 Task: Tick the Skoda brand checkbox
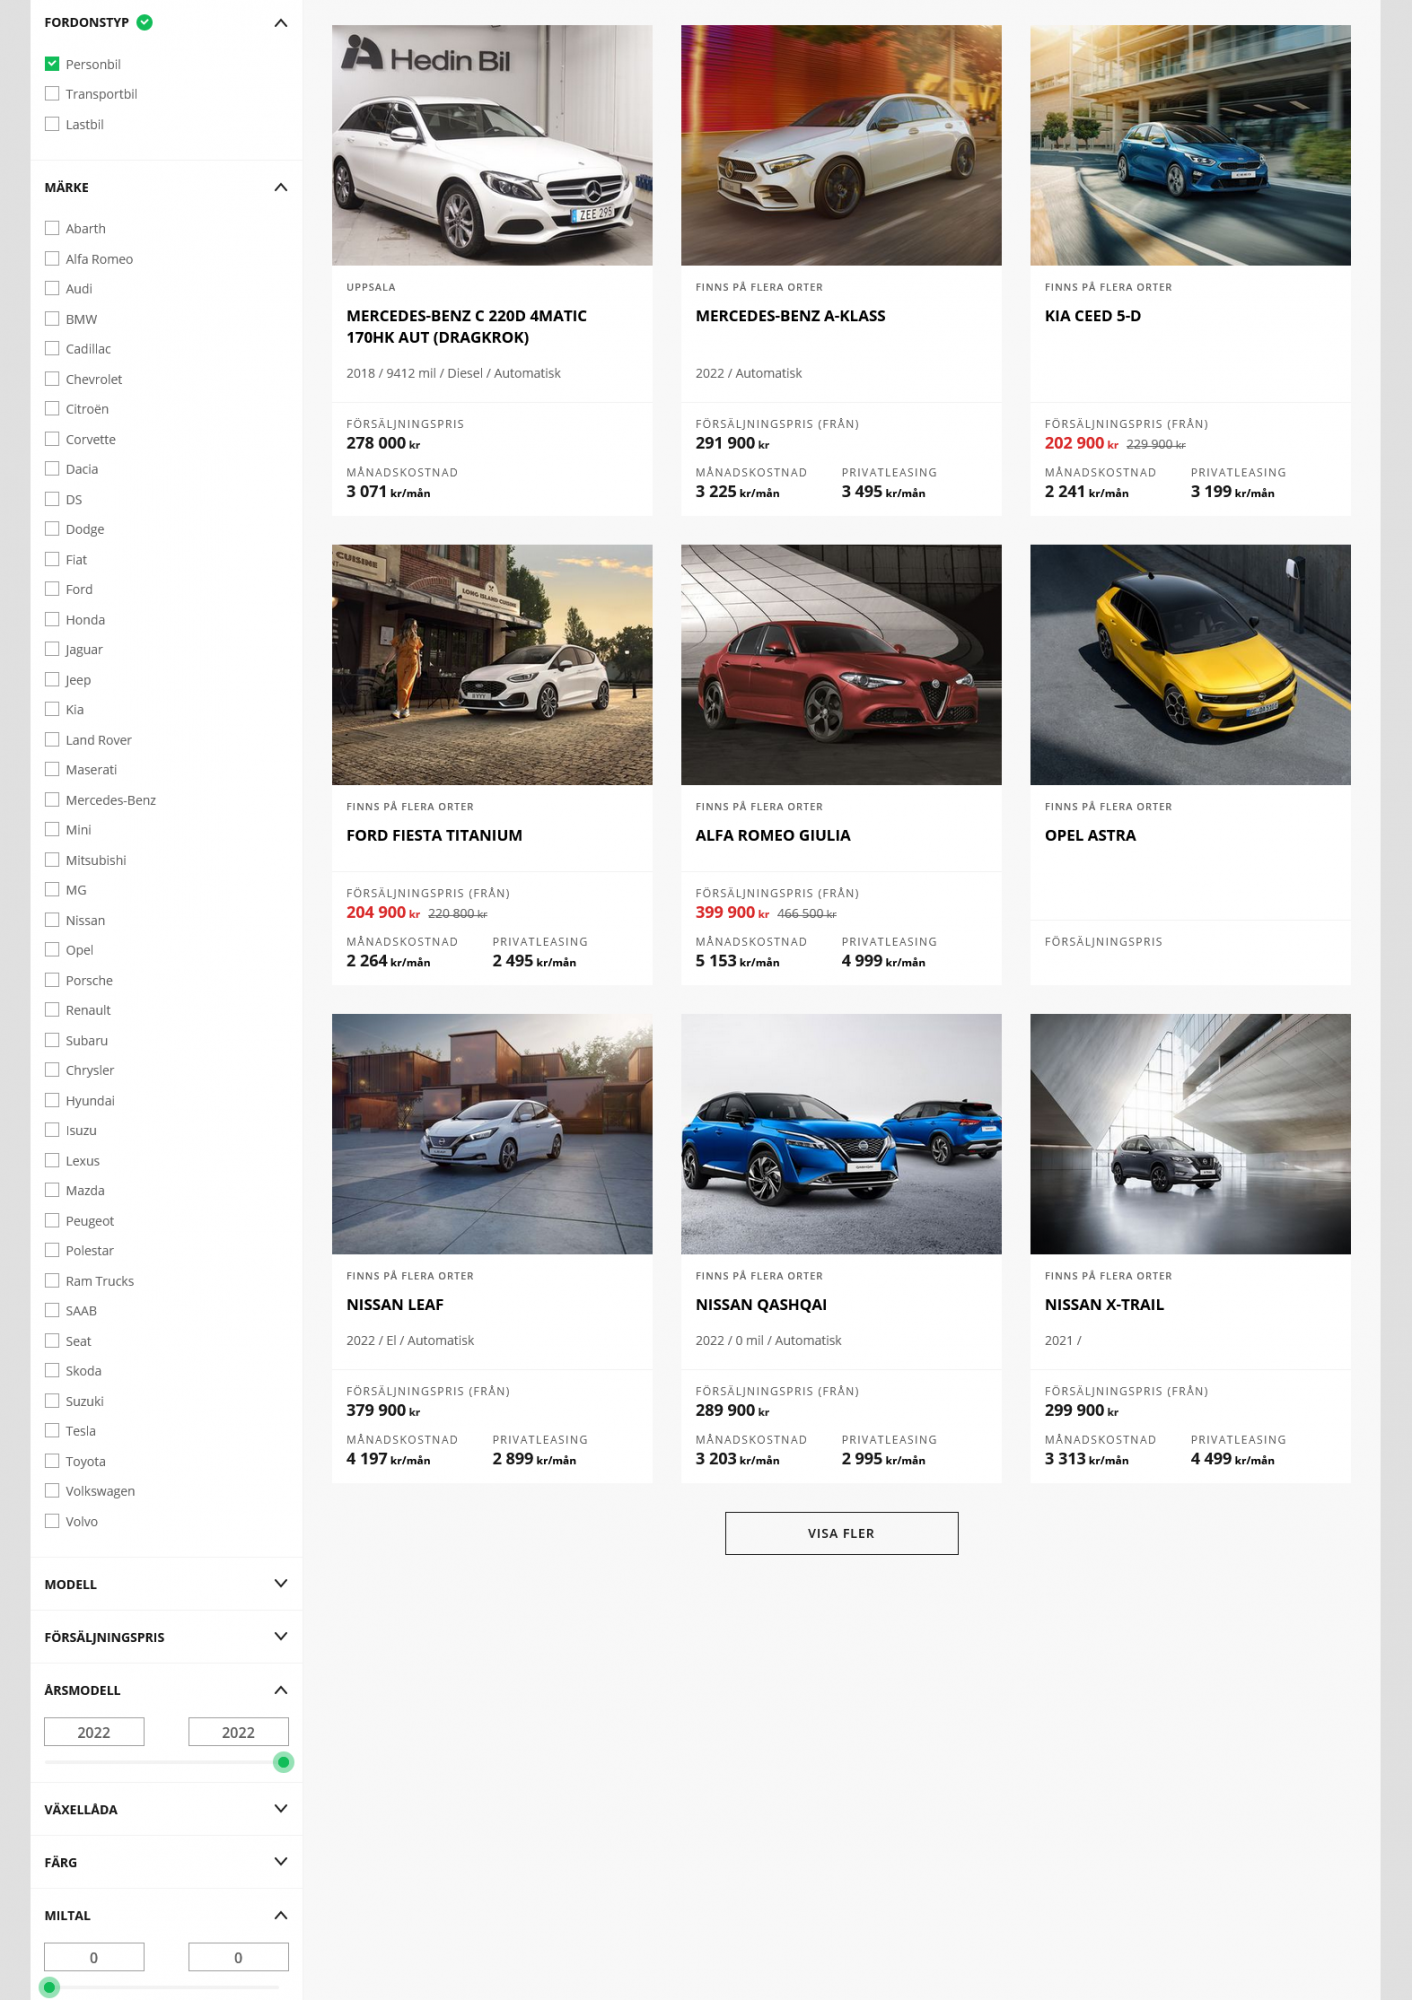click(52, 1370)
